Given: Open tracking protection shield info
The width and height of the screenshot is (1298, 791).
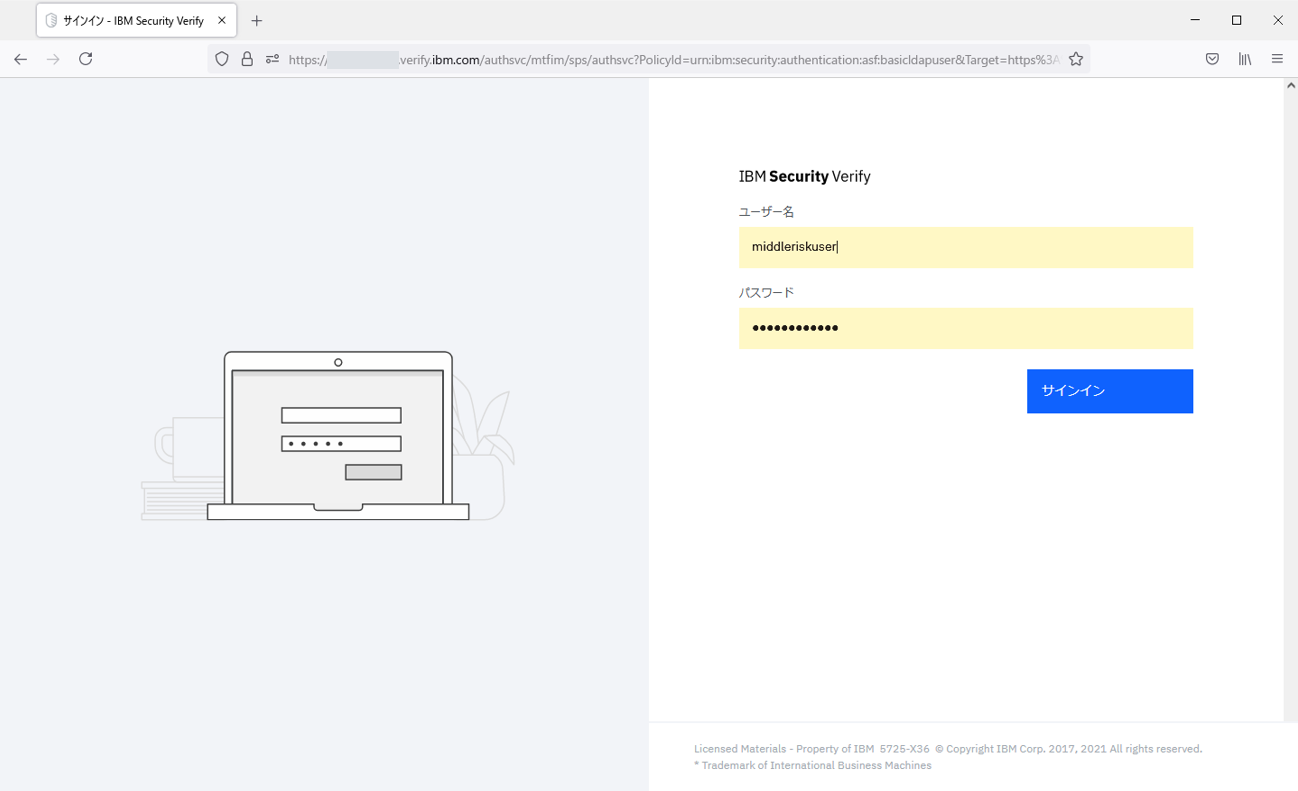Looking at the screenshot, I should [x=222, y=59].
